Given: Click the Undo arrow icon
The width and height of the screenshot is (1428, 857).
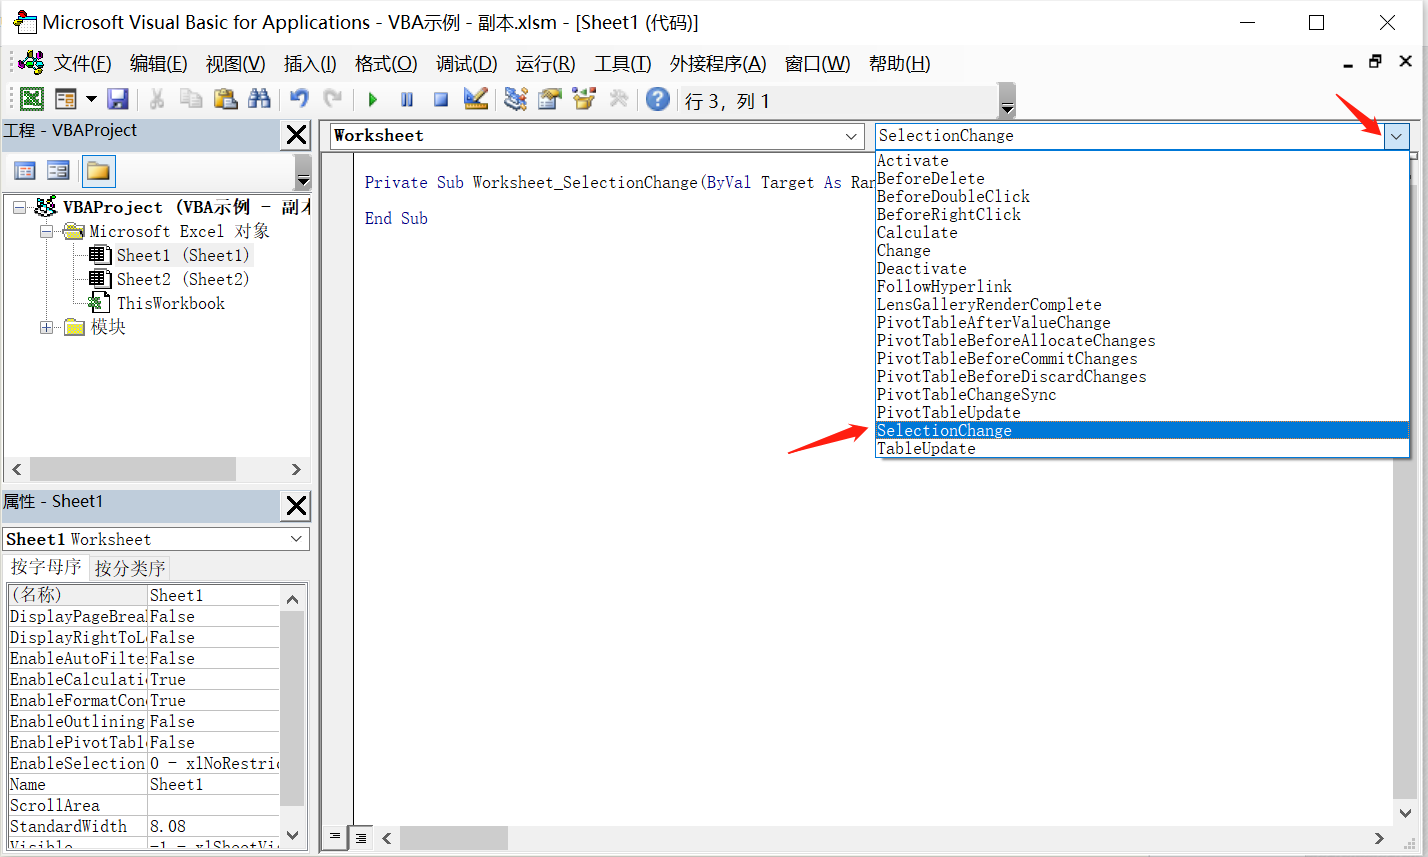Looking at the screenshot, I should point(299,99).
